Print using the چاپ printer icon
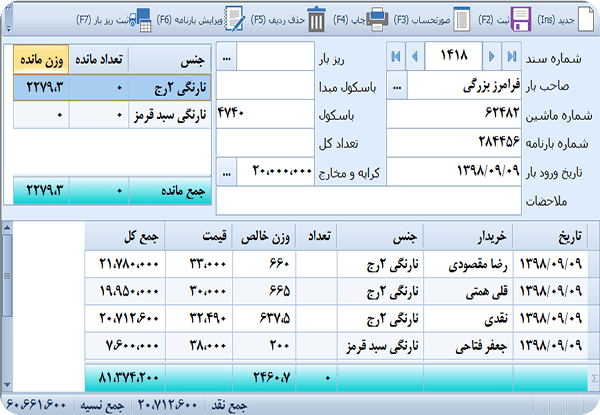 coord(380,18)
